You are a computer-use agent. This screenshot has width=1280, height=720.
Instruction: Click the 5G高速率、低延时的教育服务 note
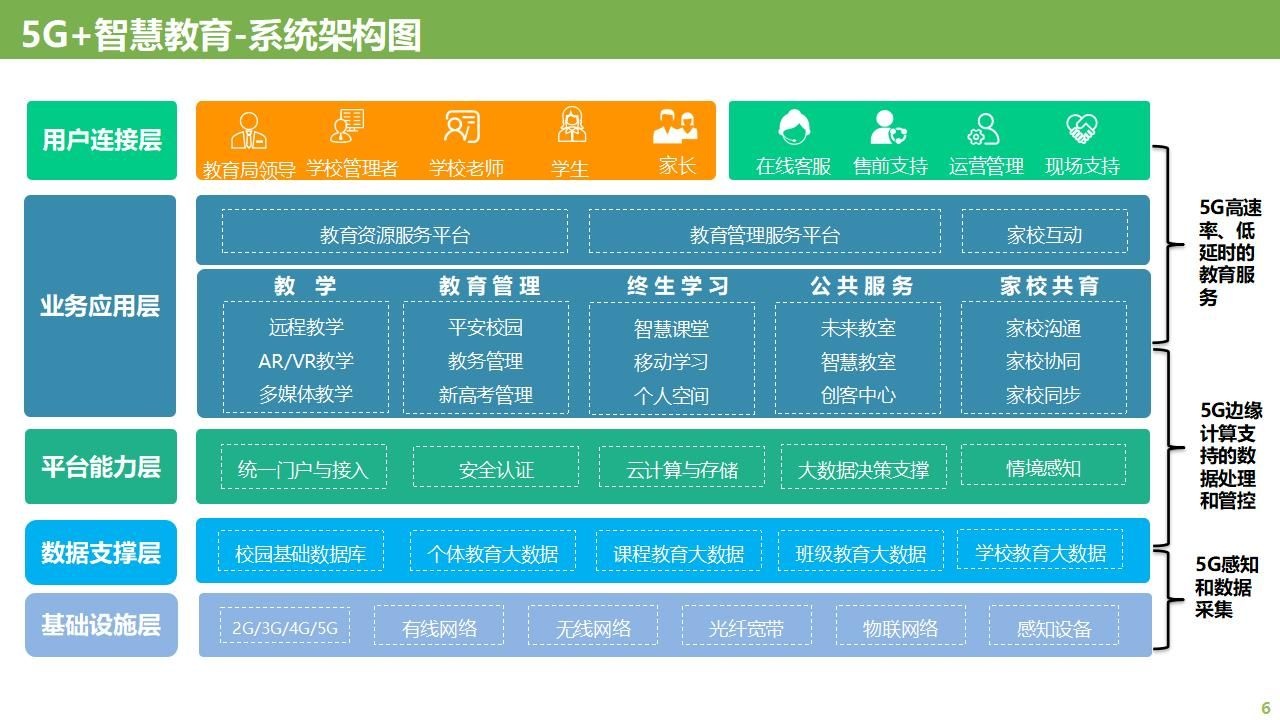1230,252
